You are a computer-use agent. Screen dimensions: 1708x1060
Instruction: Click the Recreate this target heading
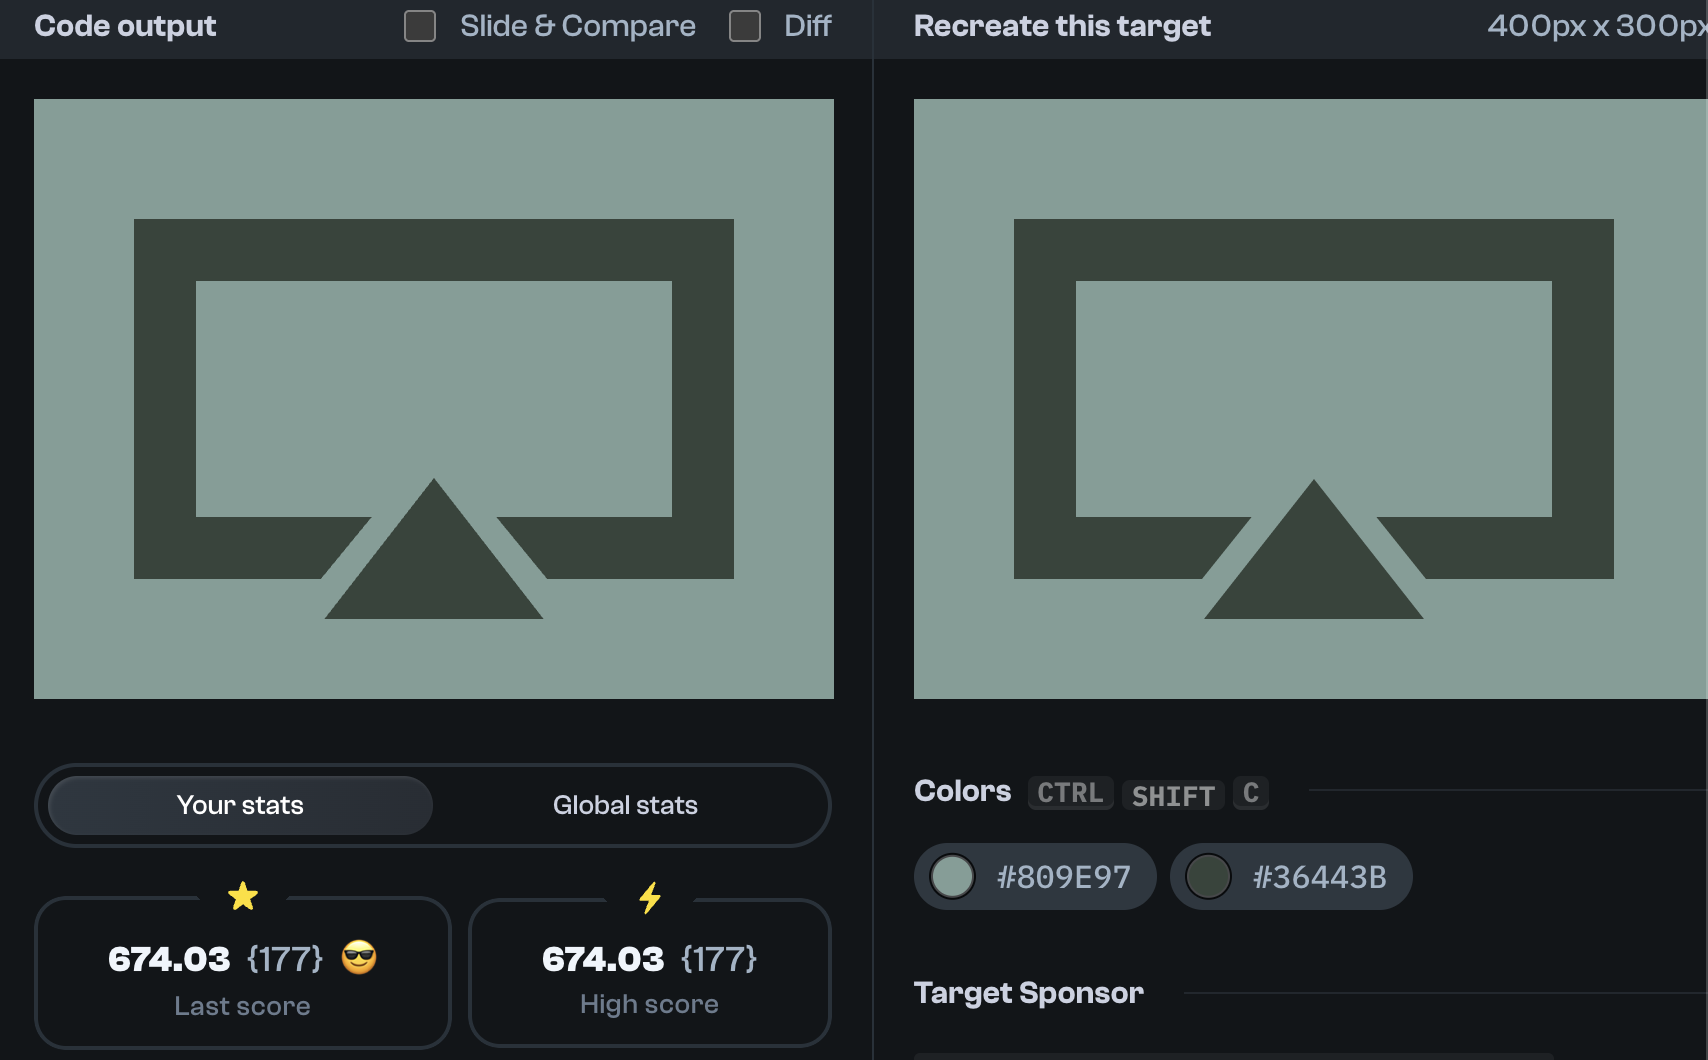click(1062, 26)
